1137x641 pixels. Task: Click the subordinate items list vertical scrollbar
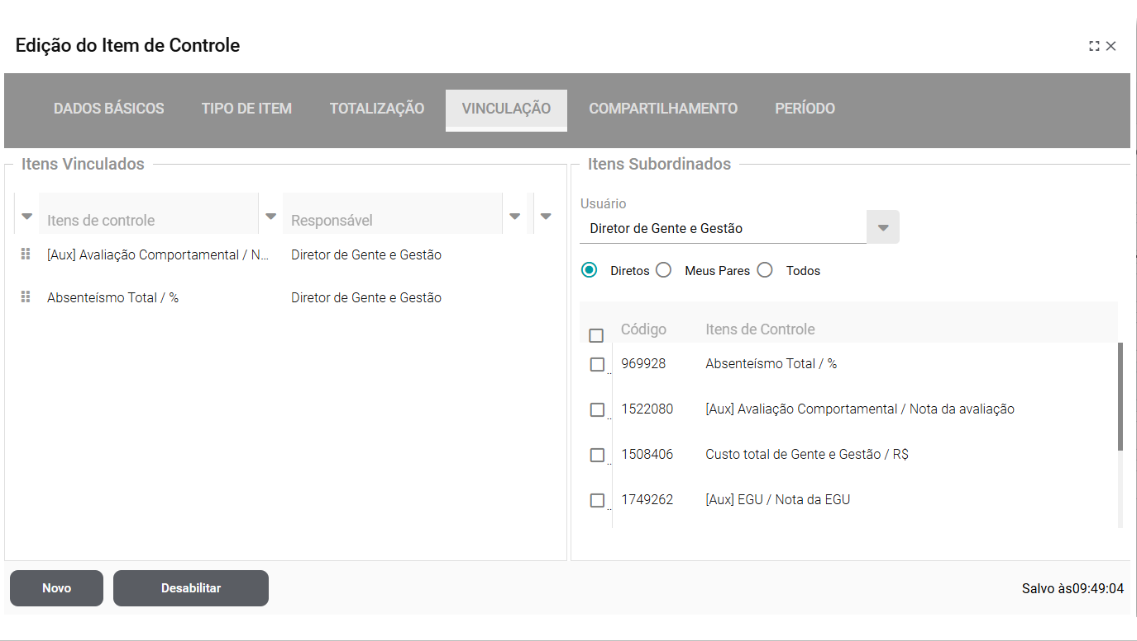(1120, 396)
